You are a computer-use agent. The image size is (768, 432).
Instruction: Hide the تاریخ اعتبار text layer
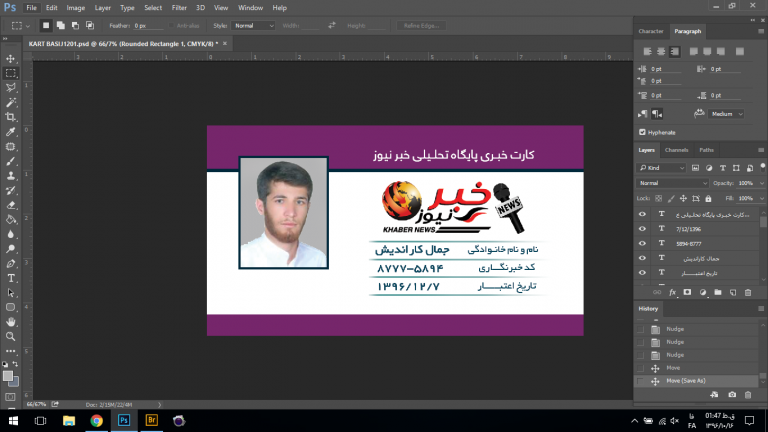coord(642,273)
